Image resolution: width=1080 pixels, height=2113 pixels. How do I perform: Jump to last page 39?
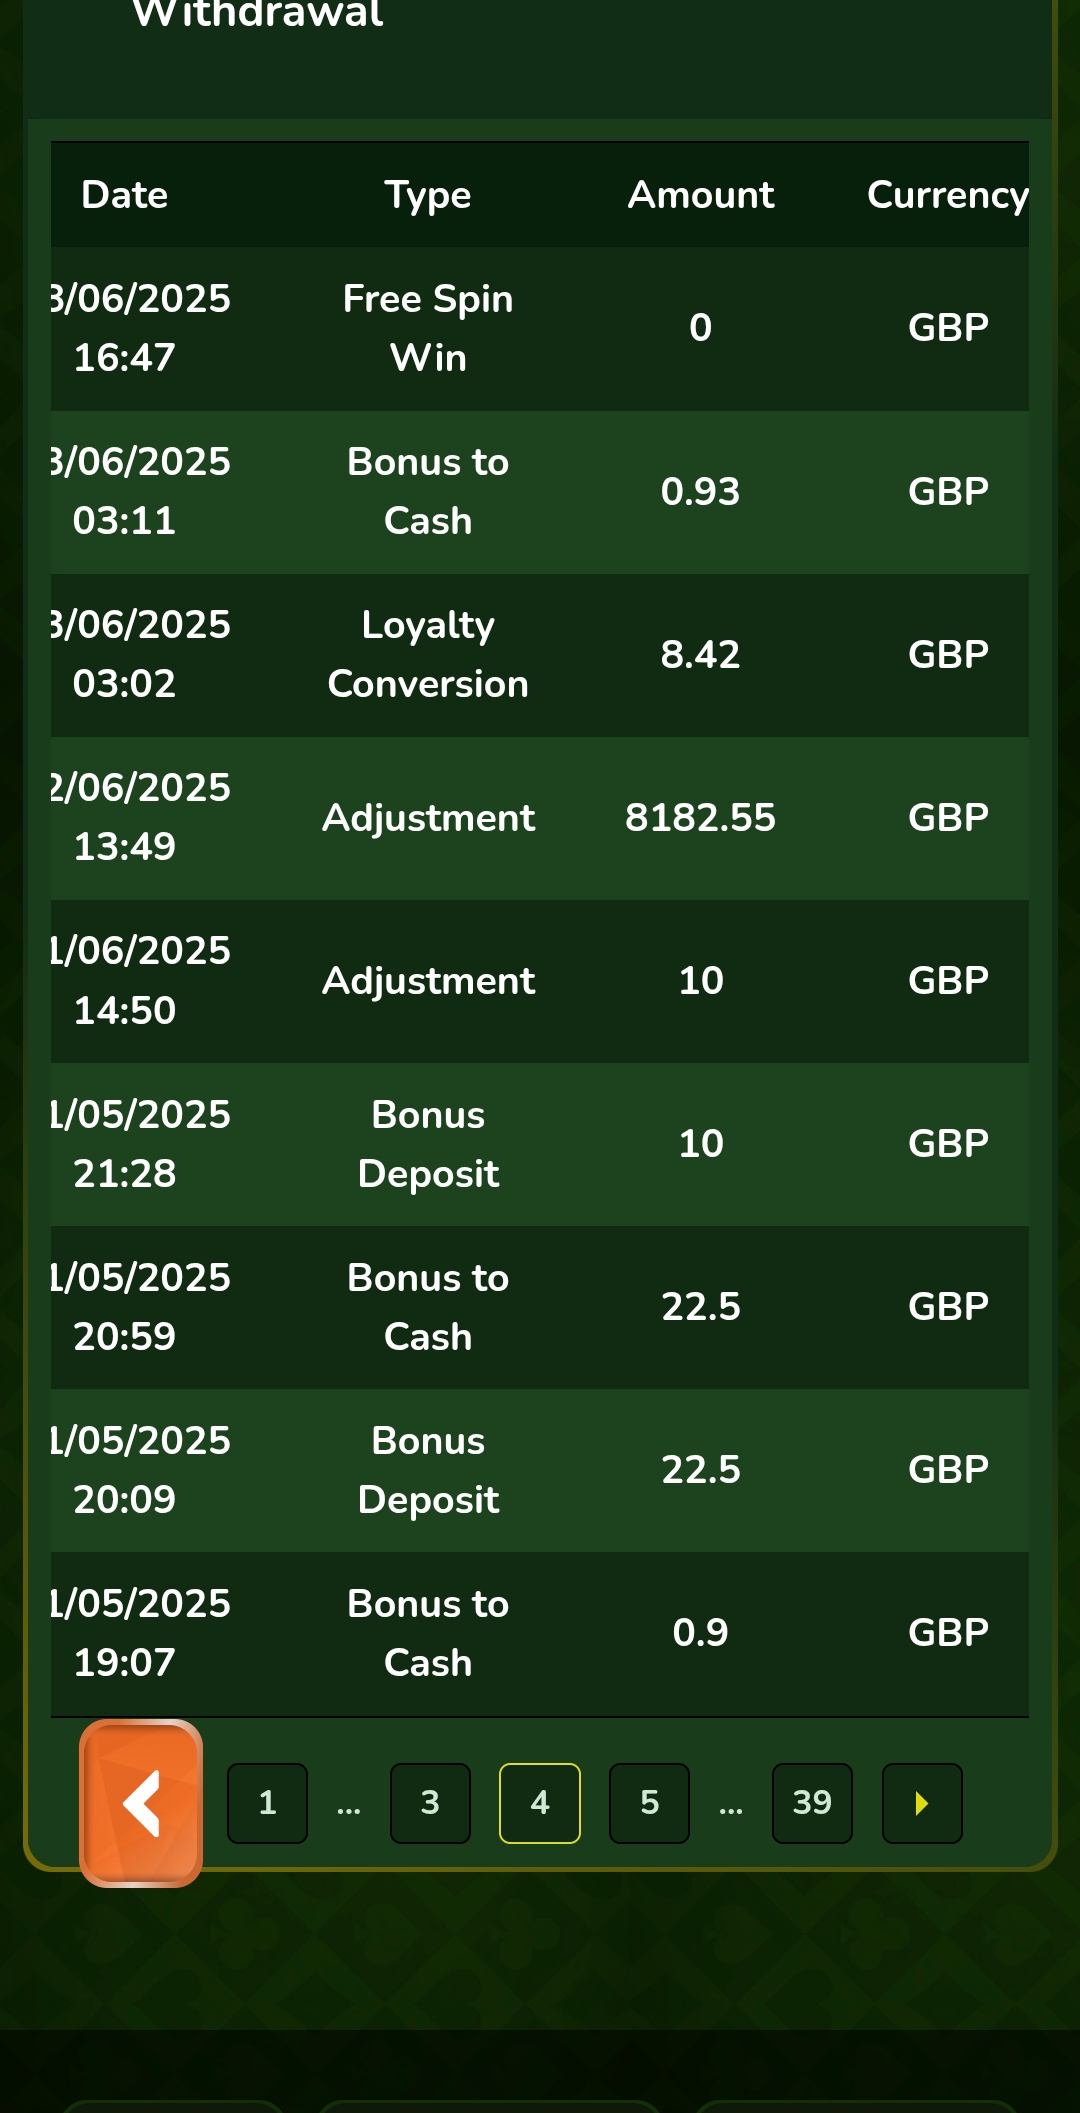[812, 1803]
